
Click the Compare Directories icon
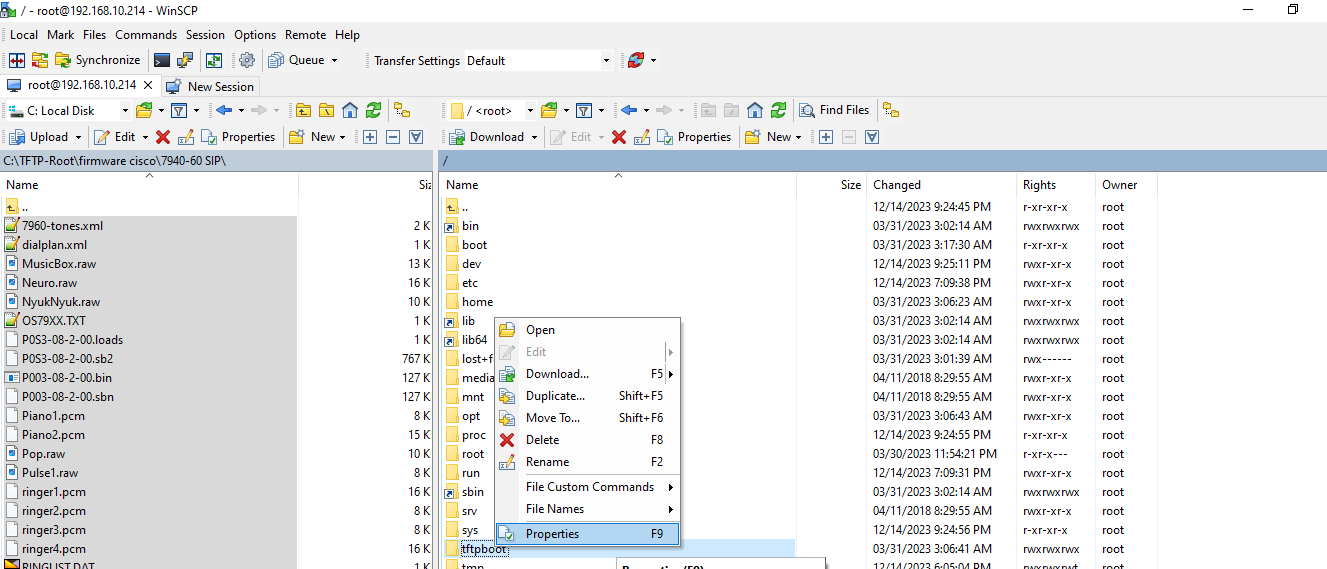(17, 61)
